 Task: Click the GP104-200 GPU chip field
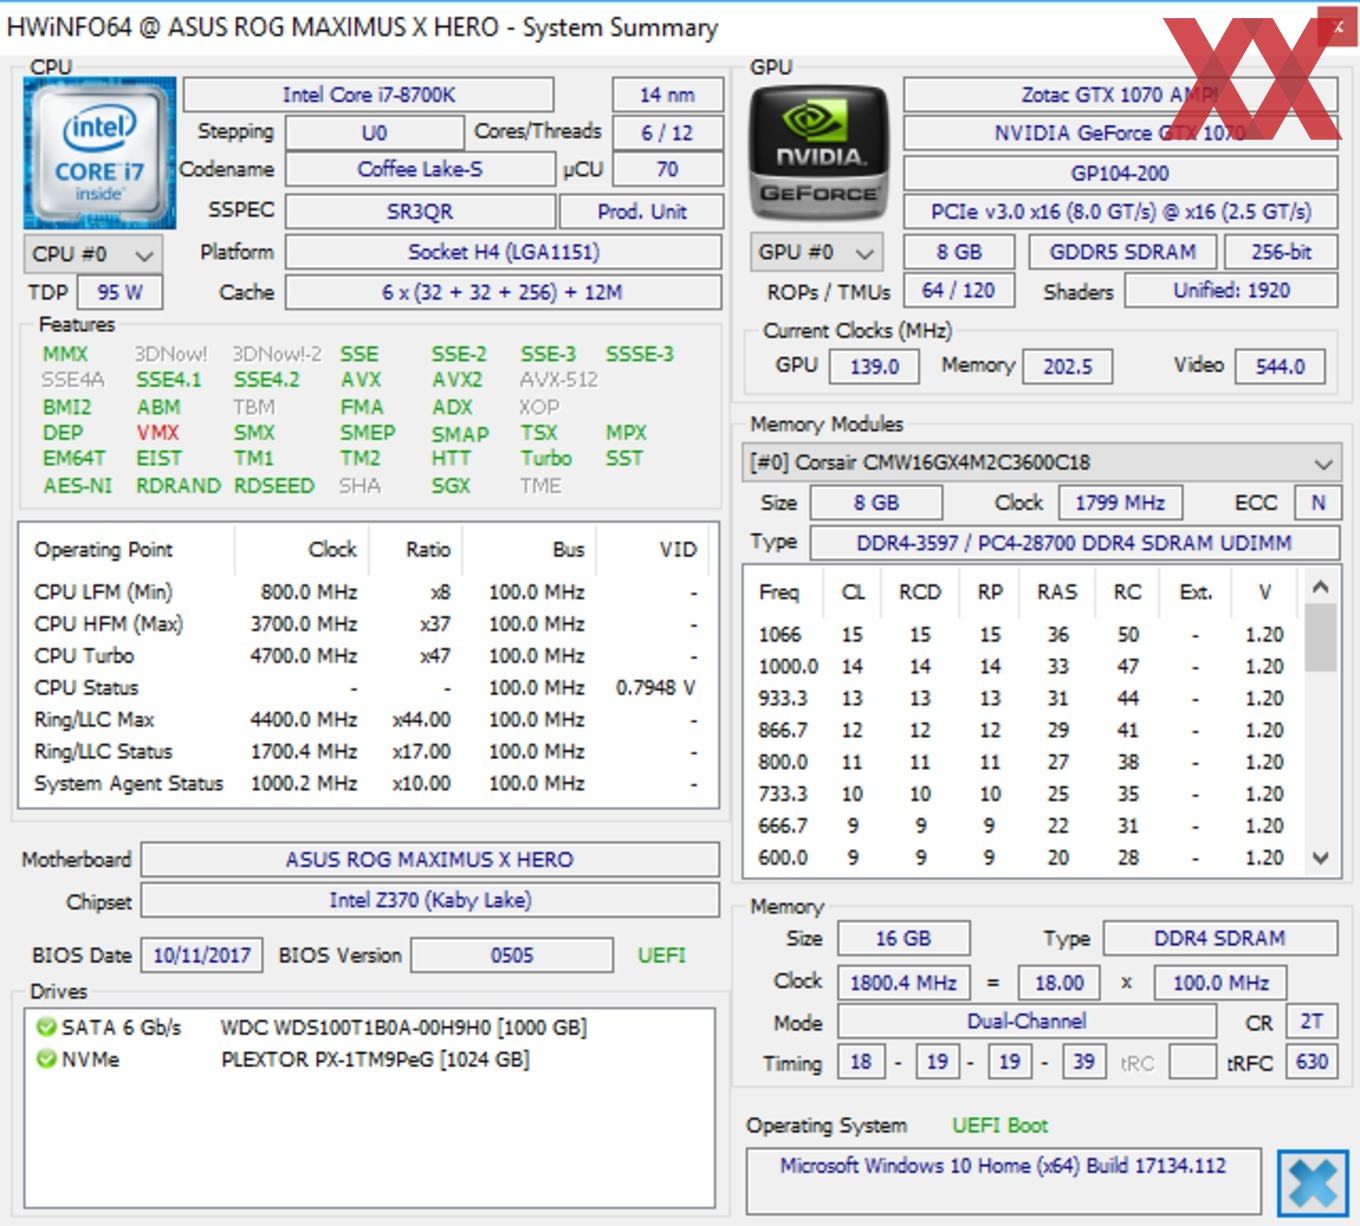click(1120, 173)
